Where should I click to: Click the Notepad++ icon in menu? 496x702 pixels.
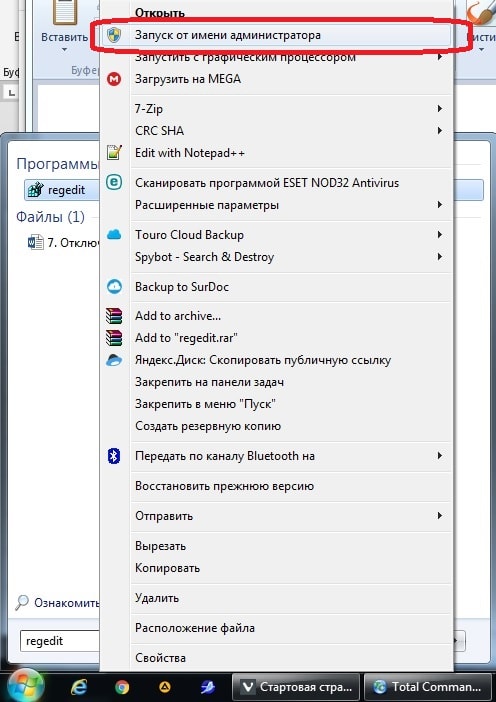114,153
